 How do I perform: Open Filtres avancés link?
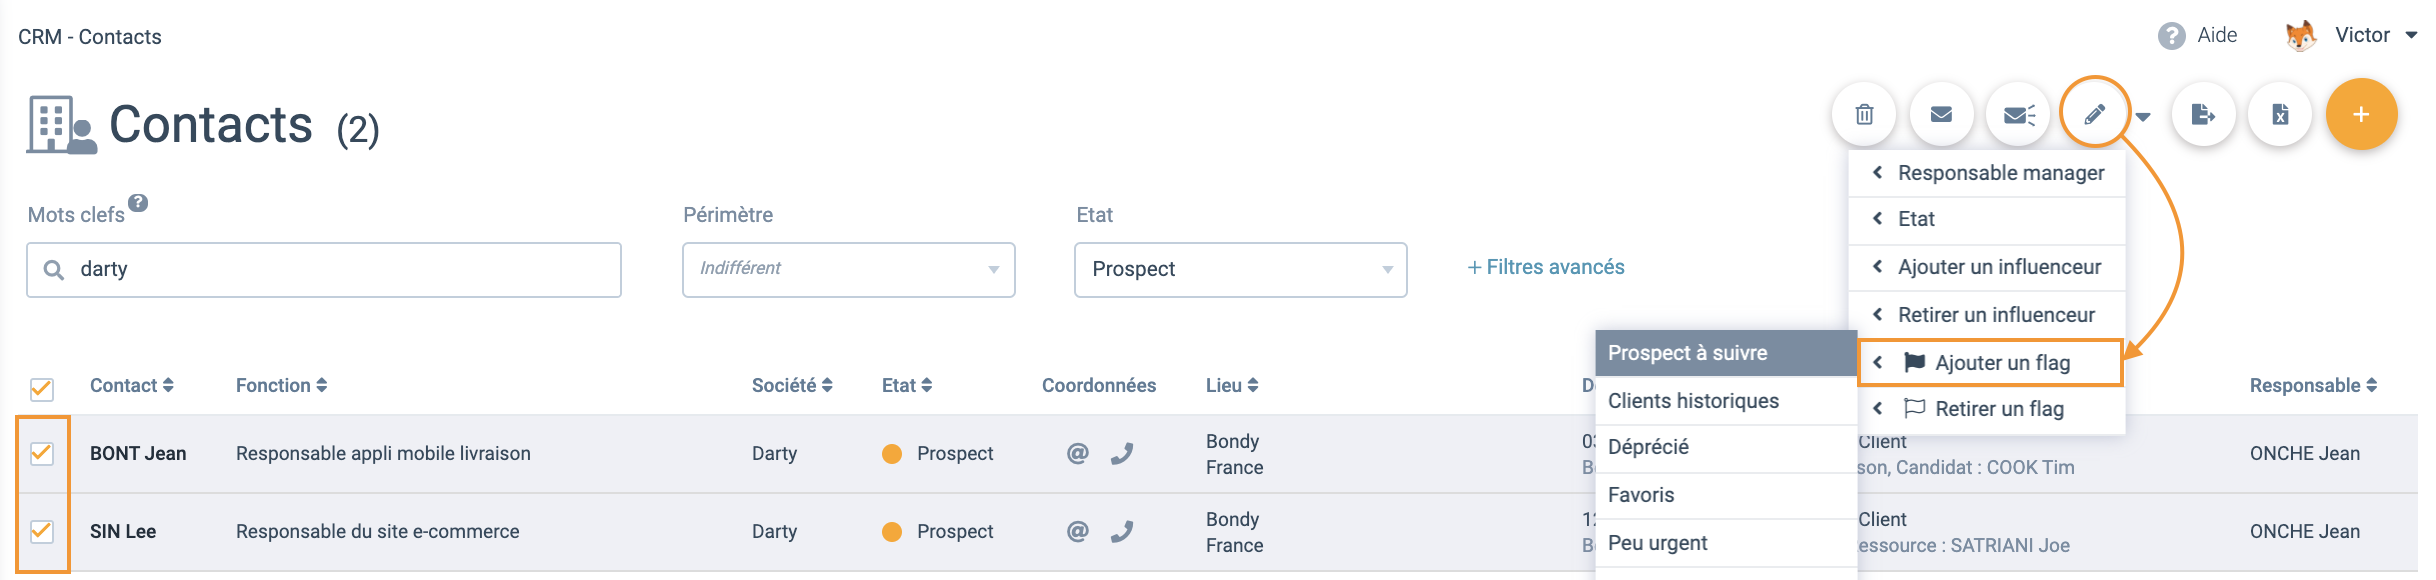coord(1546,267)
